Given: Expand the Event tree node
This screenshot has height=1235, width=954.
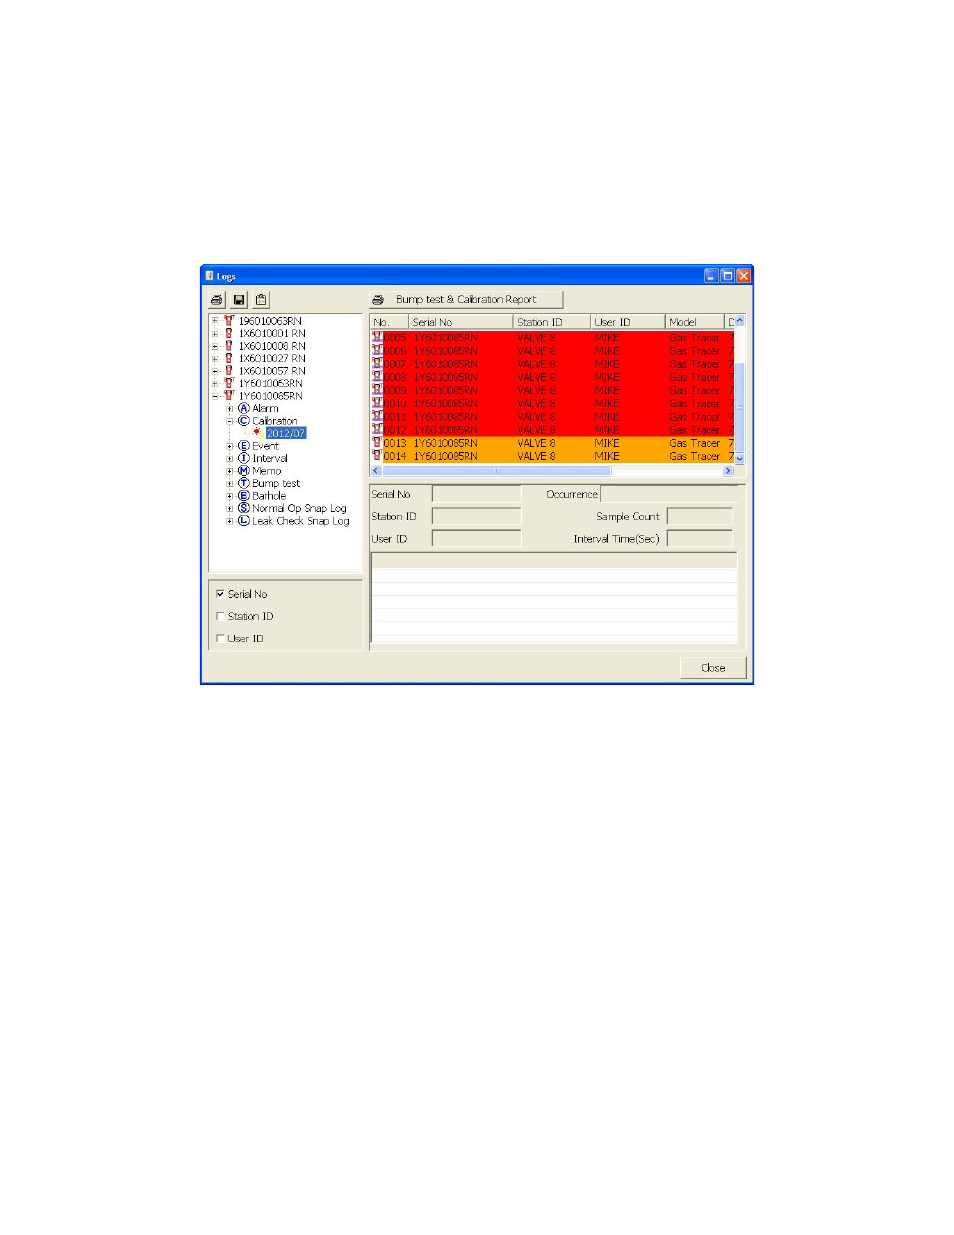Looking at the screenshot, I should click(x=230, y=446).
